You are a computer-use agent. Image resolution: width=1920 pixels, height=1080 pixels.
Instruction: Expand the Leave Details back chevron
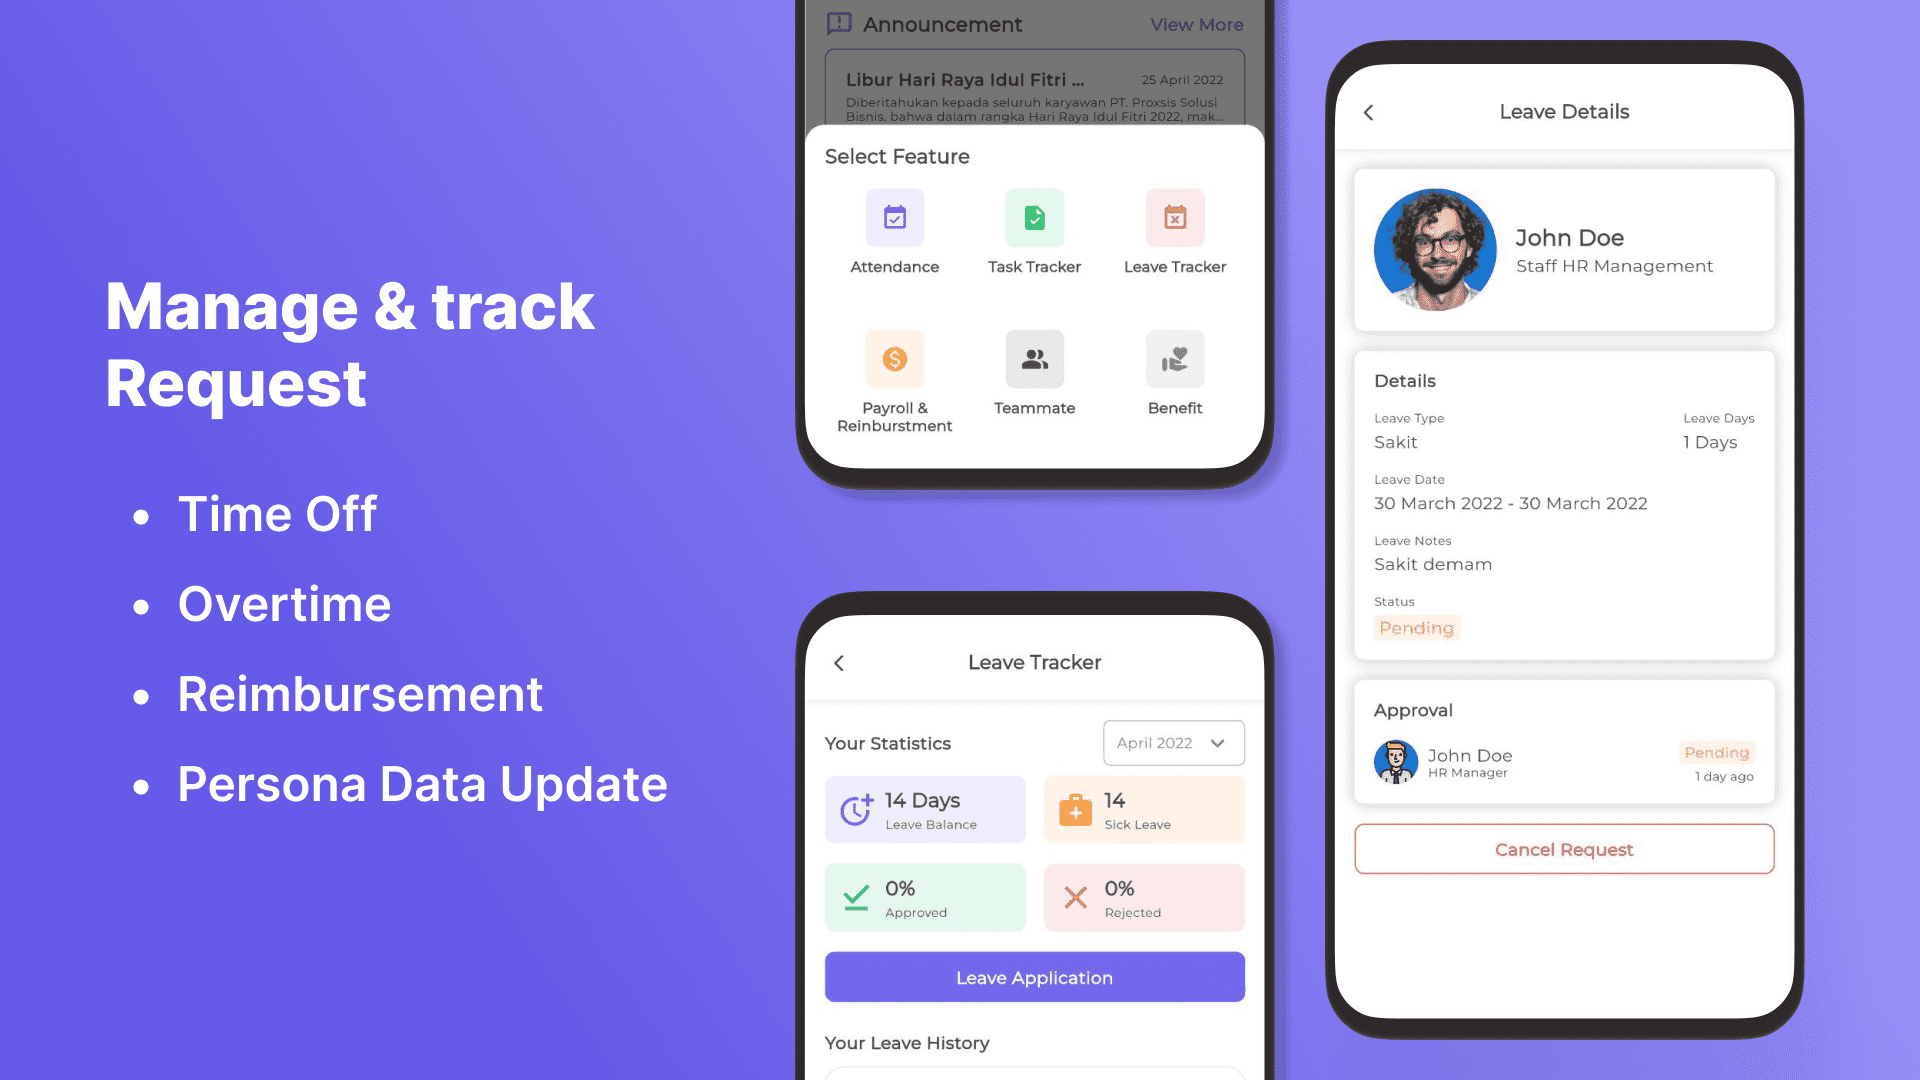[x=1369, y=112]
